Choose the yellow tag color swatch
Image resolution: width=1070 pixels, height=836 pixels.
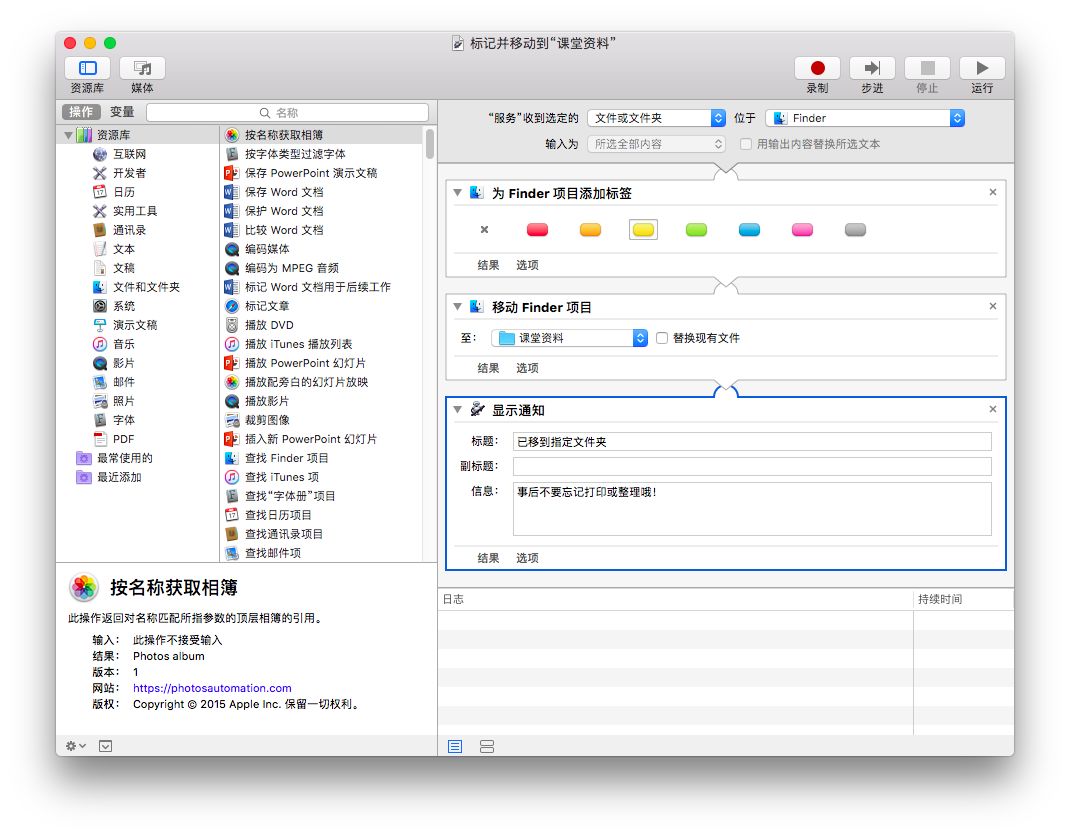643,230
